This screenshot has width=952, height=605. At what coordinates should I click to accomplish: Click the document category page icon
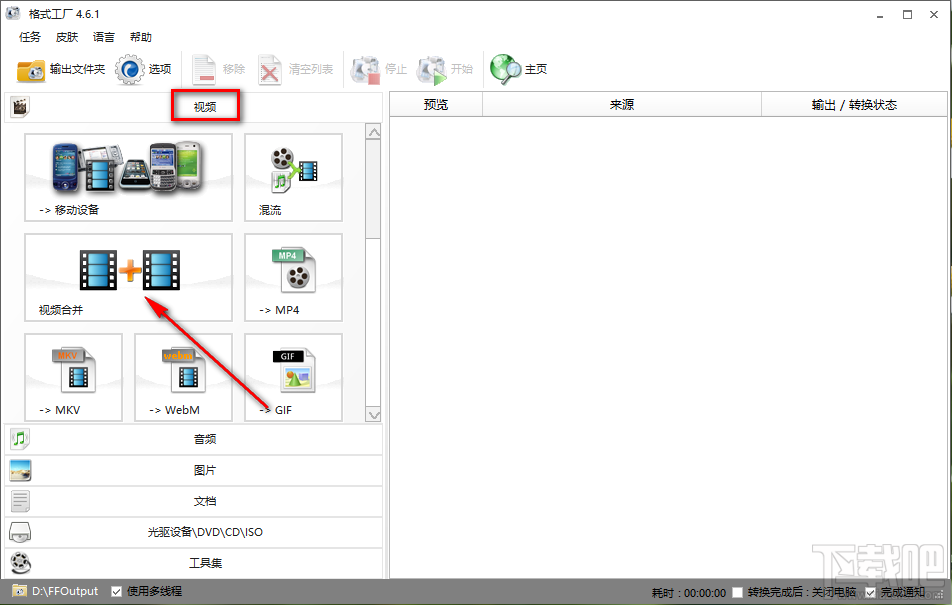(x=20, y=501)
